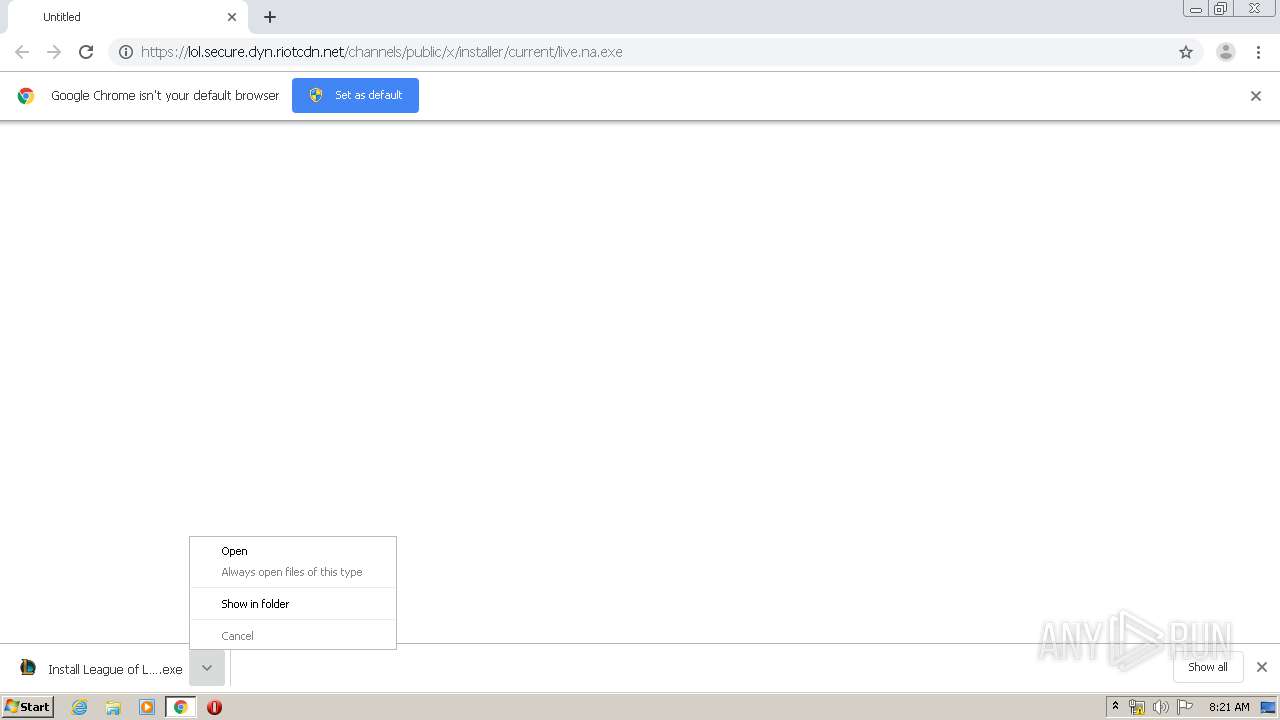1280x720 pixels.
Task: Open Action Center flag icon
Action: click(x=1185, y=707)
